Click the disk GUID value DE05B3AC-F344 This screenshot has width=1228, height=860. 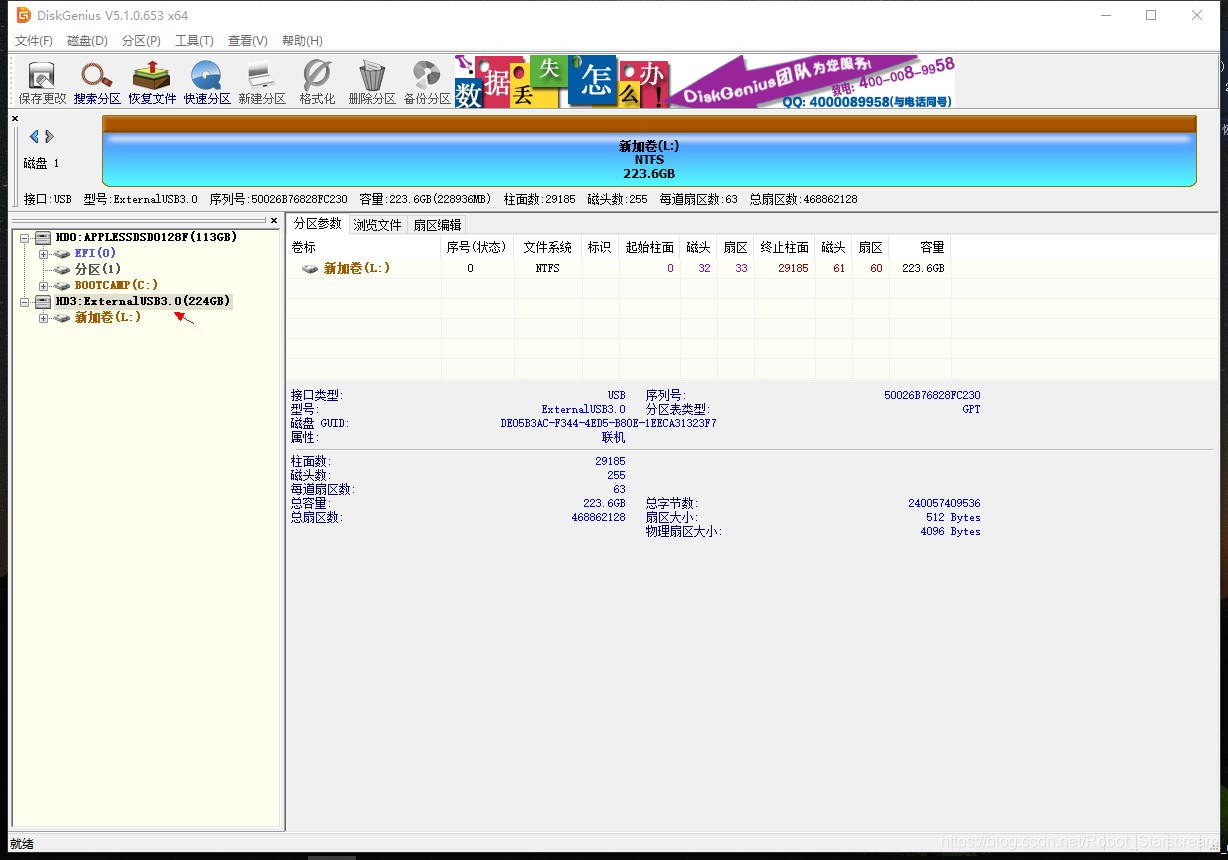click(x=608, y=423)
